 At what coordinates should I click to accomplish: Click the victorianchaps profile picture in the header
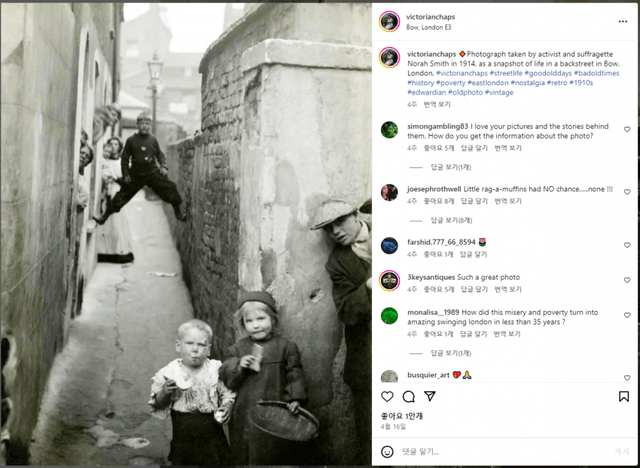(x=389, y=21)
